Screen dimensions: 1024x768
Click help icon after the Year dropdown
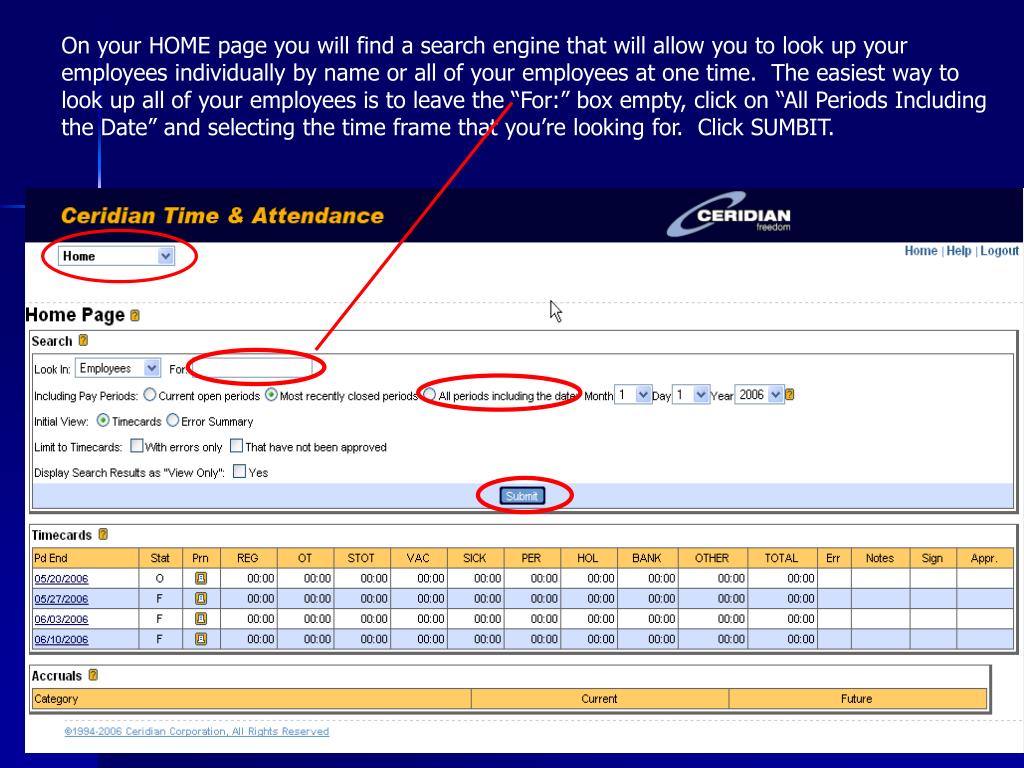coord(790,394)
